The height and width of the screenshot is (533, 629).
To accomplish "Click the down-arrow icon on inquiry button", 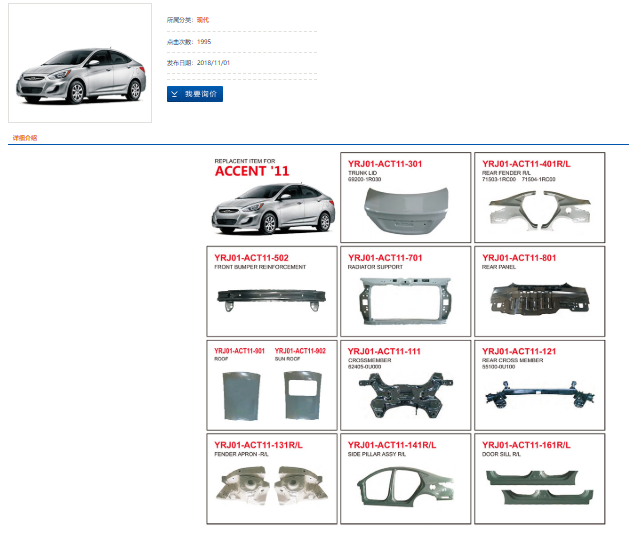I will point(176,94).
